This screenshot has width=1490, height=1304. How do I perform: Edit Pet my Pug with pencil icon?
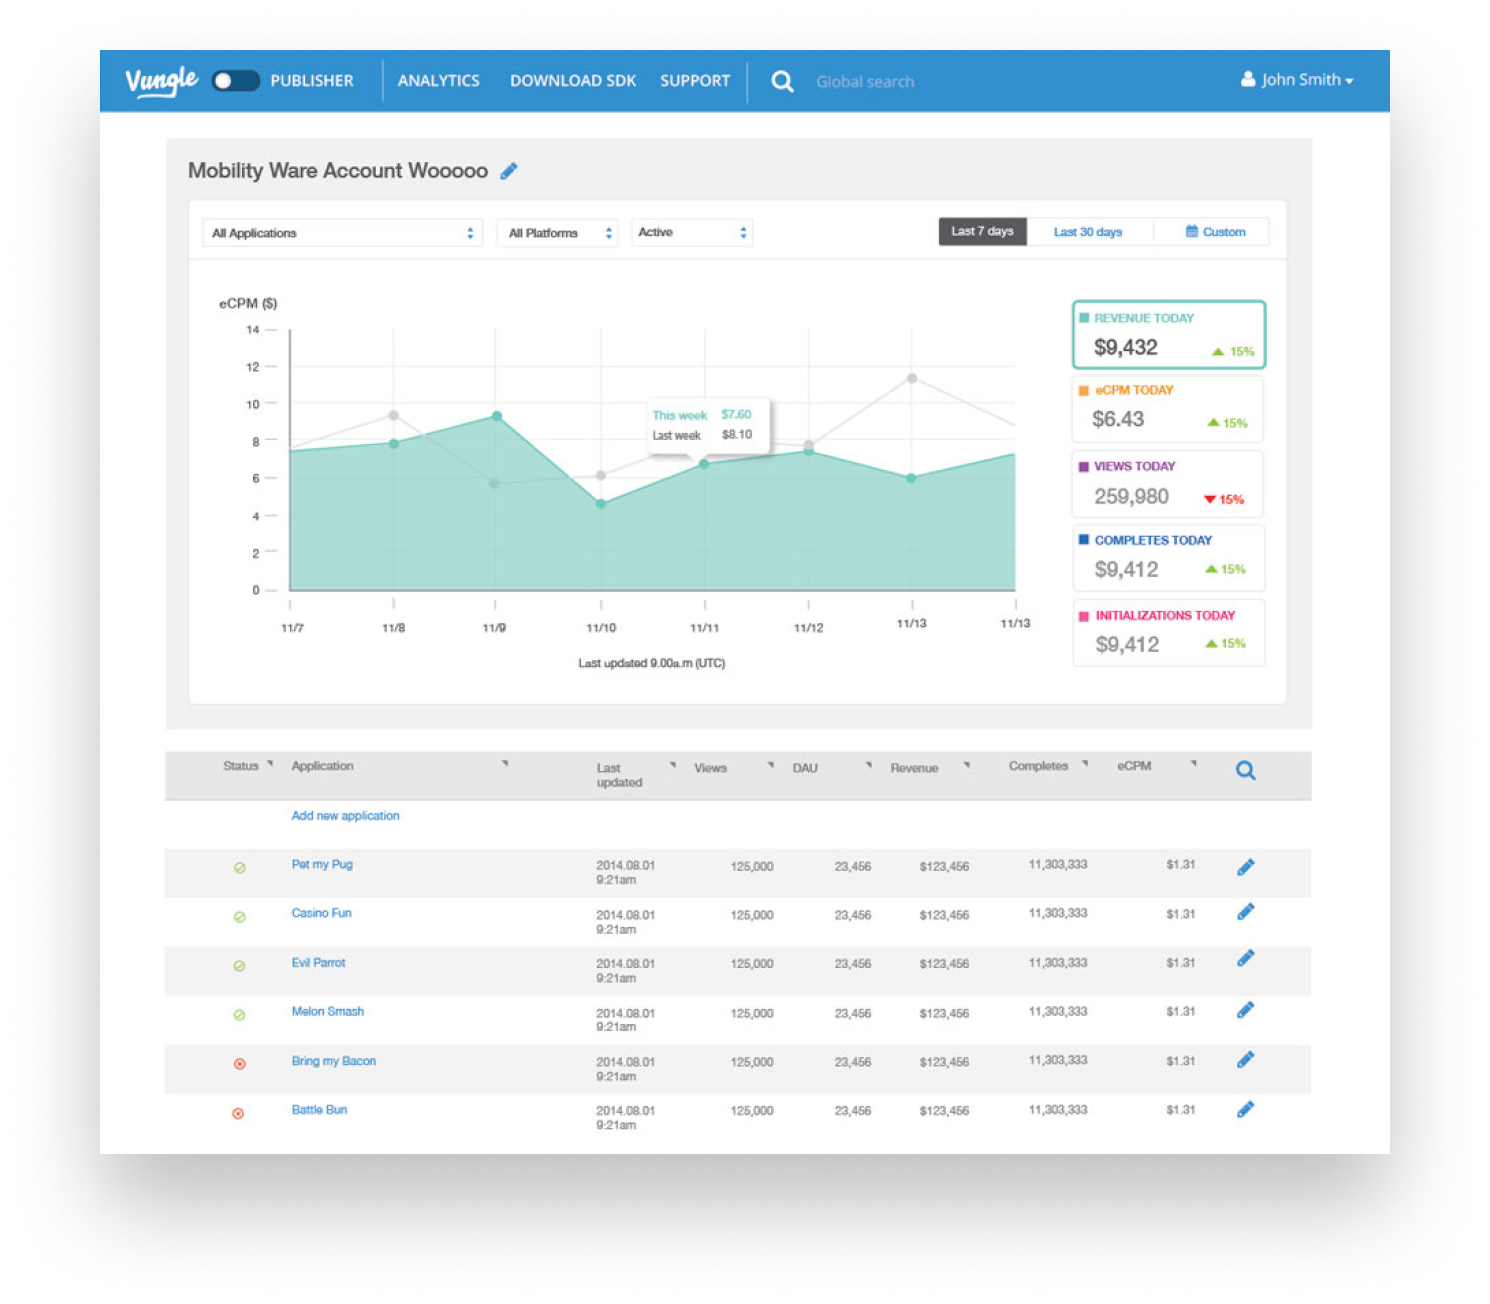1245,867
